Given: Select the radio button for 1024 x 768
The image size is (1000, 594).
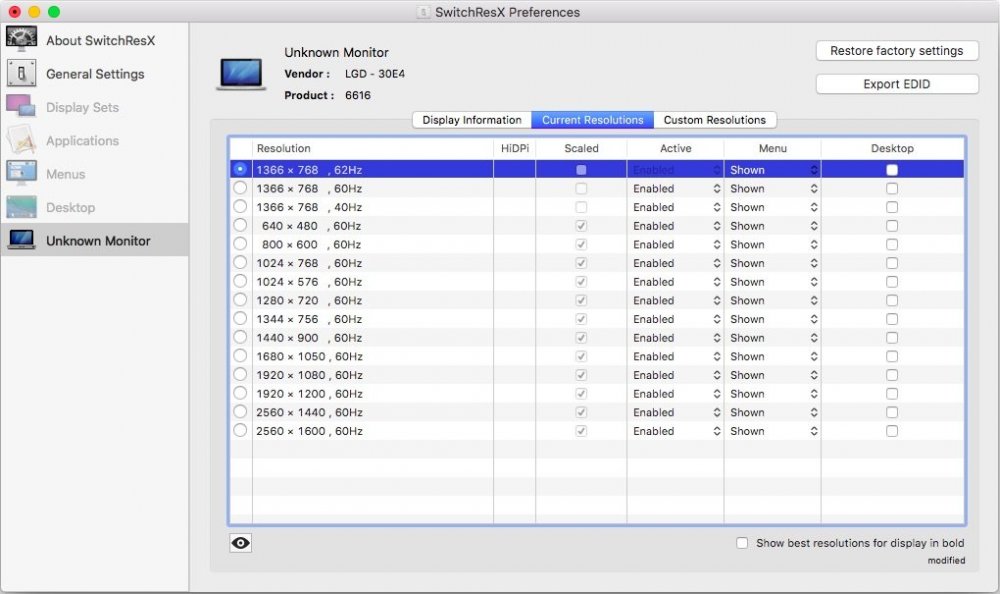Looking at the screenshot, I should click(x=240, y=263).
